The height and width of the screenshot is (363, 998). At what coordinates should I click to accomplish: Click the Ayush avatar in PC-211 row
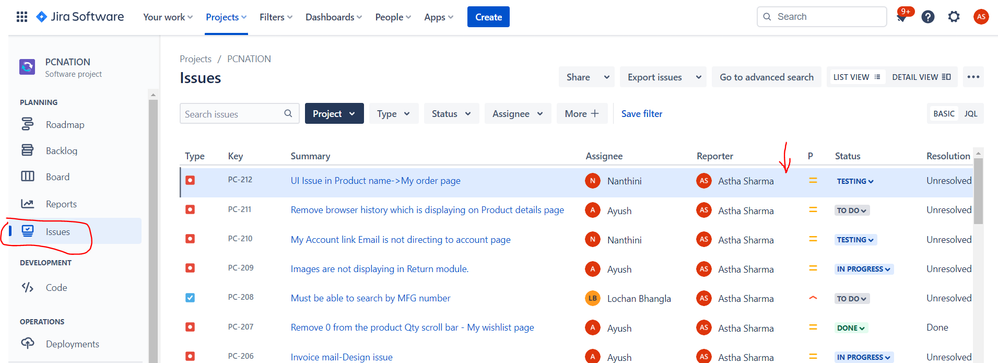[x=593, y=210]
